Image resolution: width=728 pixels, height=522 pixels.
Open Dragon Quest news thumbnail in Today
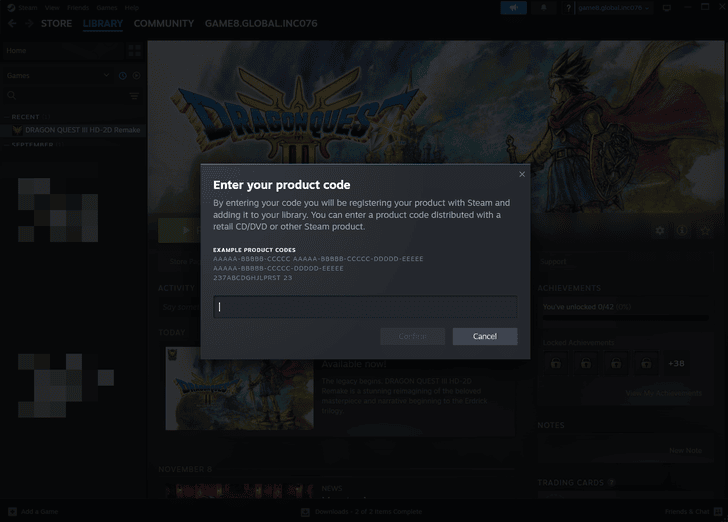click(240, 388)
